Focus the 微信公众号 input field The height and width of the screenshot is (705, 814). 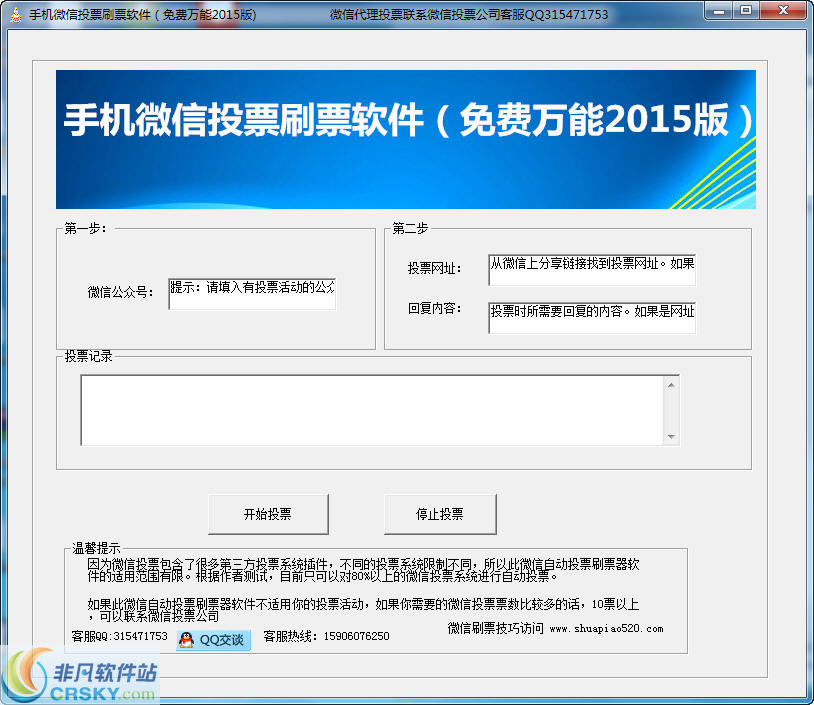pyautogui.click(x=252, y=294)
